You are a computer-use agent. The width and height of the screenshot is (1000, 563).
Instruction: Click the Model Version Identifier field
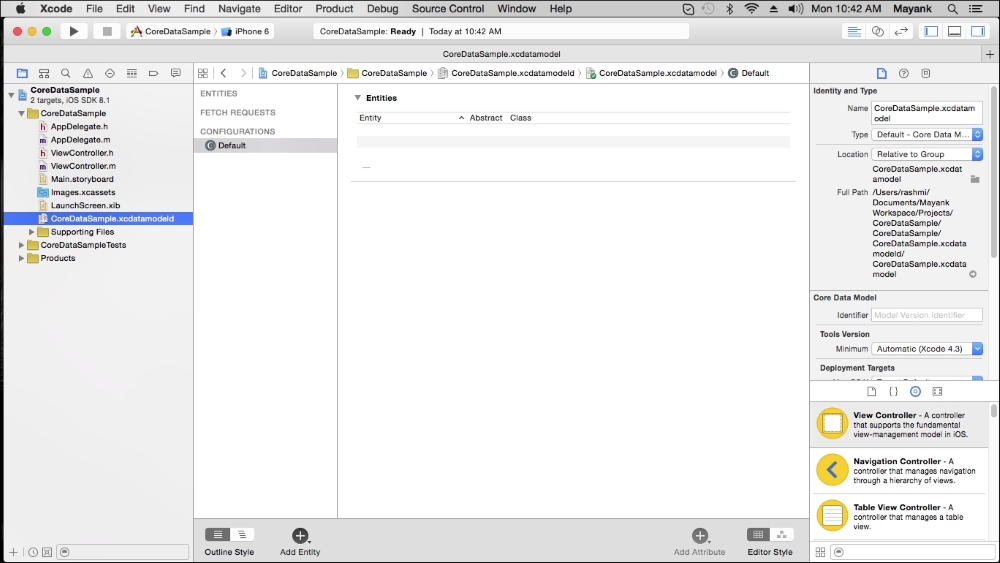pos(927,315)
